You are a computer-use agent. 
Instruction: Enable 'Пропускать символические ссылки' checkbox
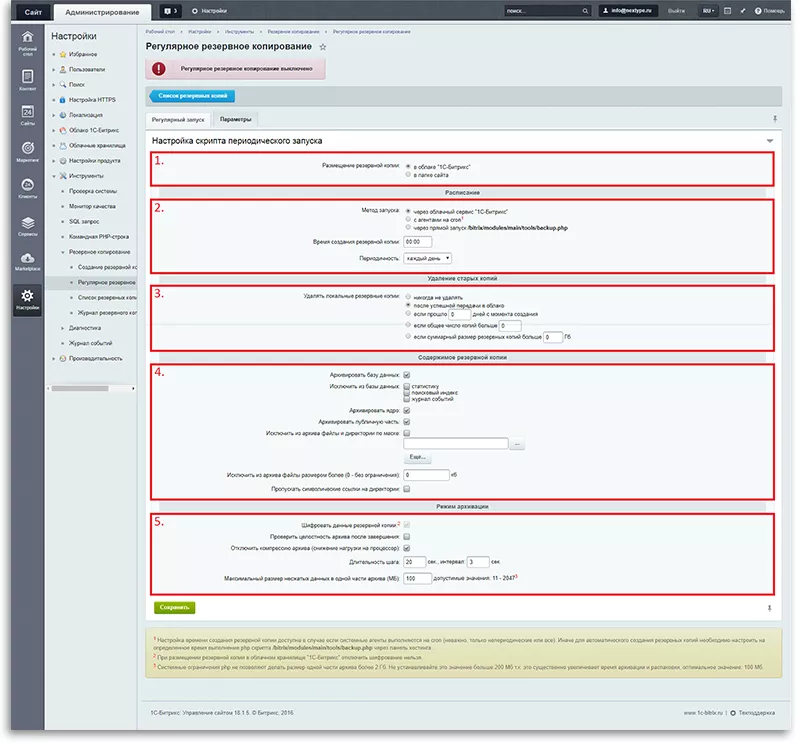407,489
